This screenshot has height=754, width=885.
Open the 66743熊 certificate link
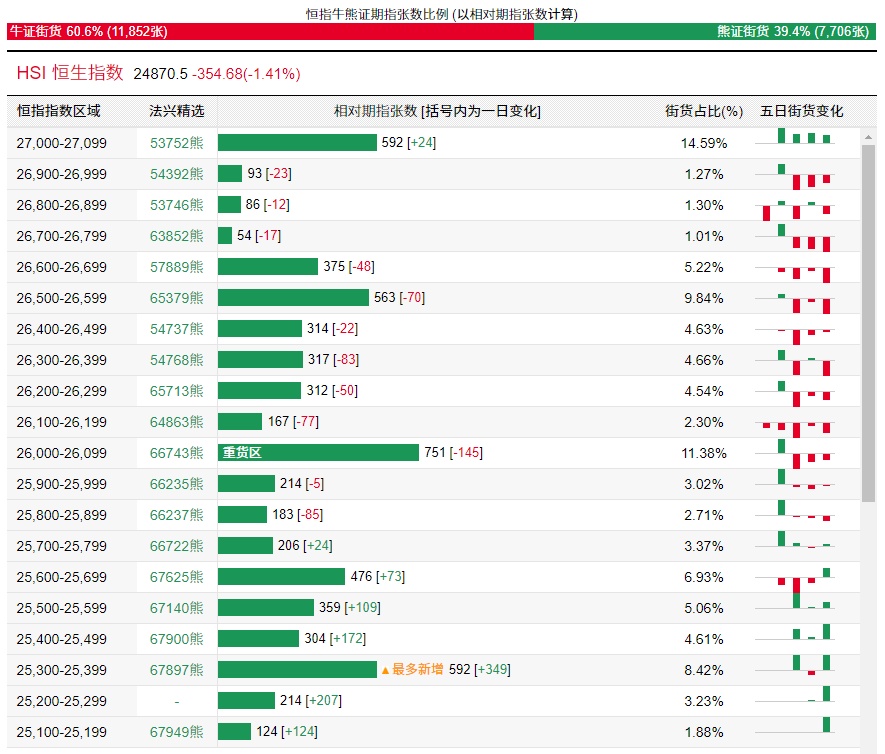(177, 453)
